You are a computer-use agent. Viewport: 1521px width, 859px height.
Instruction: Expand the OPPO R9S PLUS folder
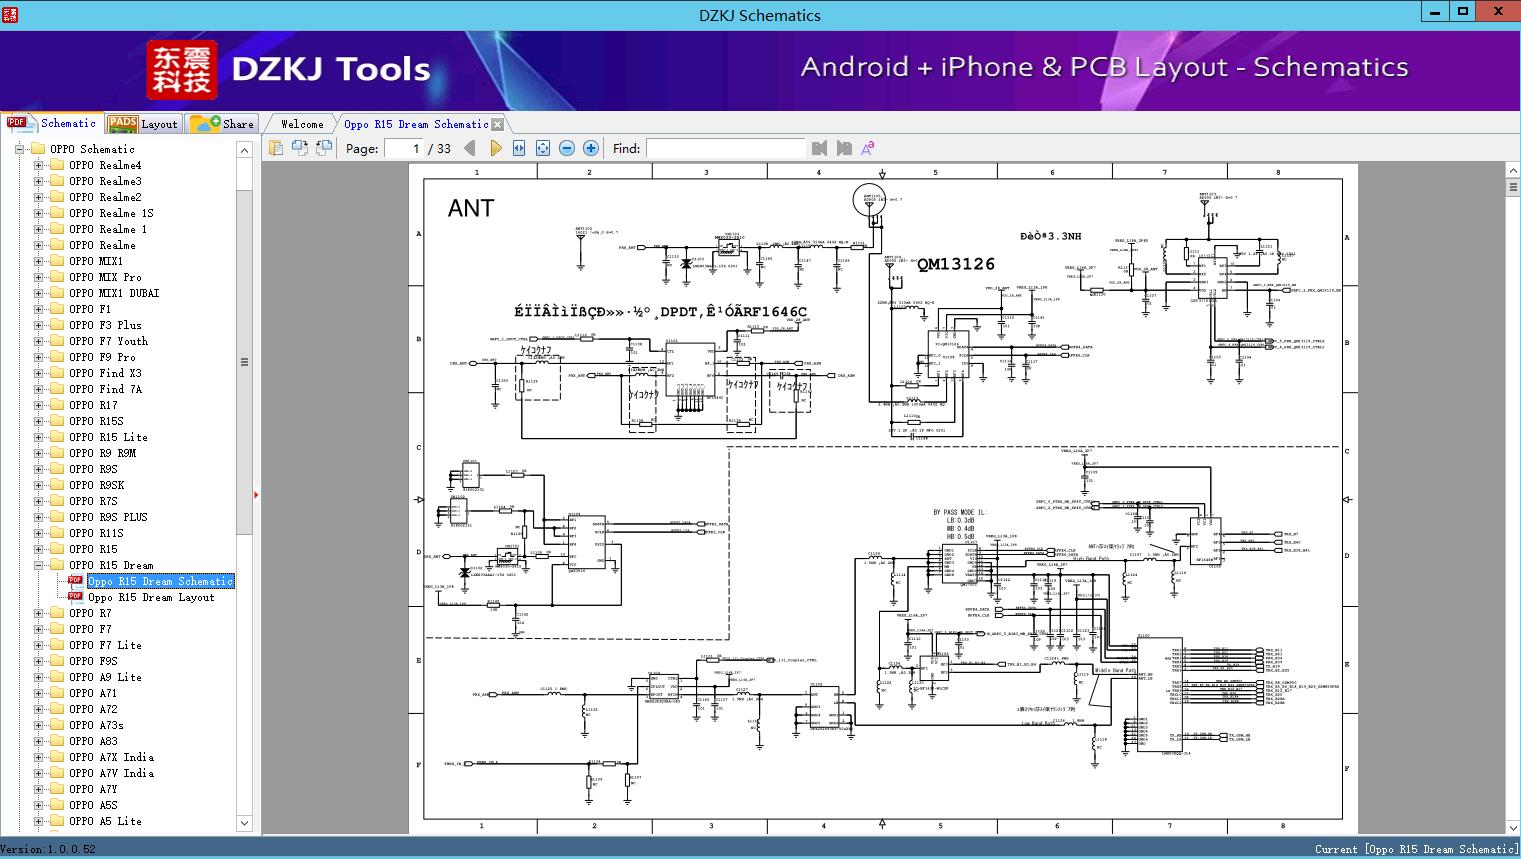click(x=39, y=517)
